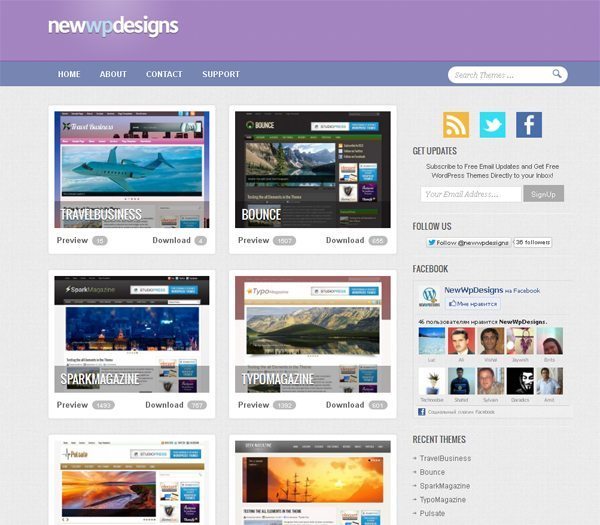The height and width of the screenshot is (525, 600).
Task: Open SparkMagazine in Recent Themes
Action: tap(445, 486)
